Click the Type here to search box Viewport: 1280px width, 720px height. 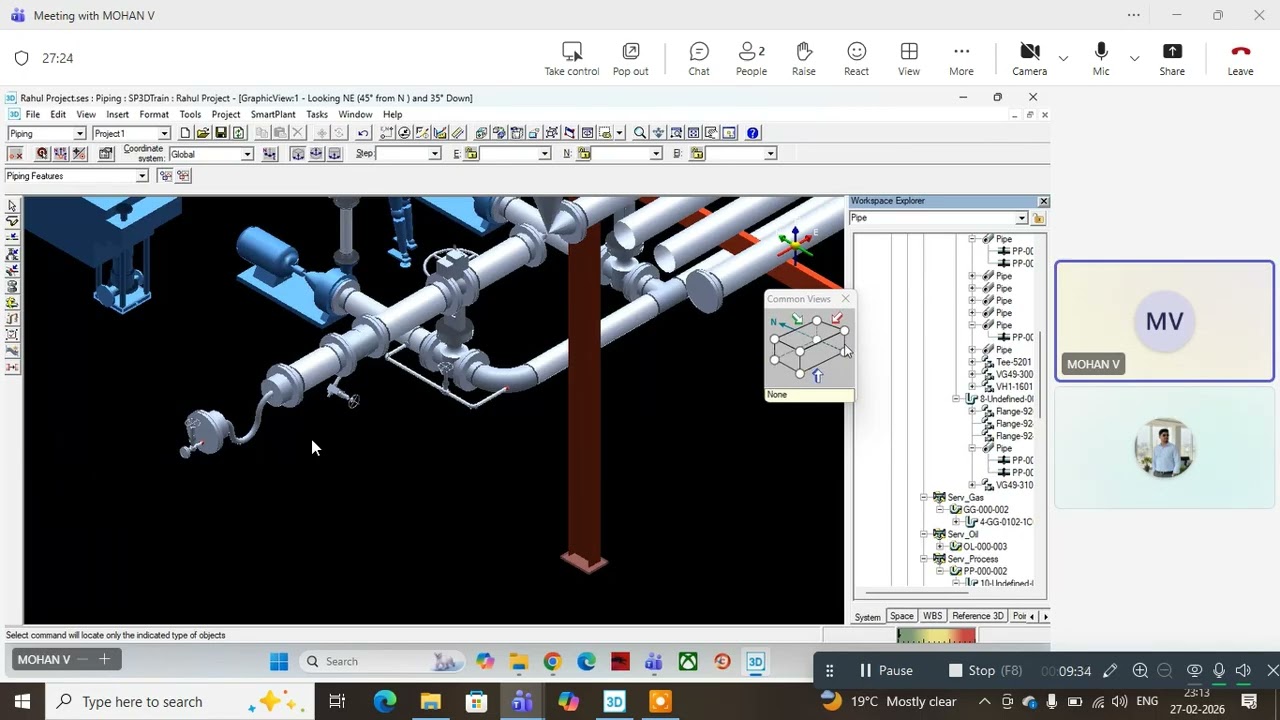pos(179,702)
